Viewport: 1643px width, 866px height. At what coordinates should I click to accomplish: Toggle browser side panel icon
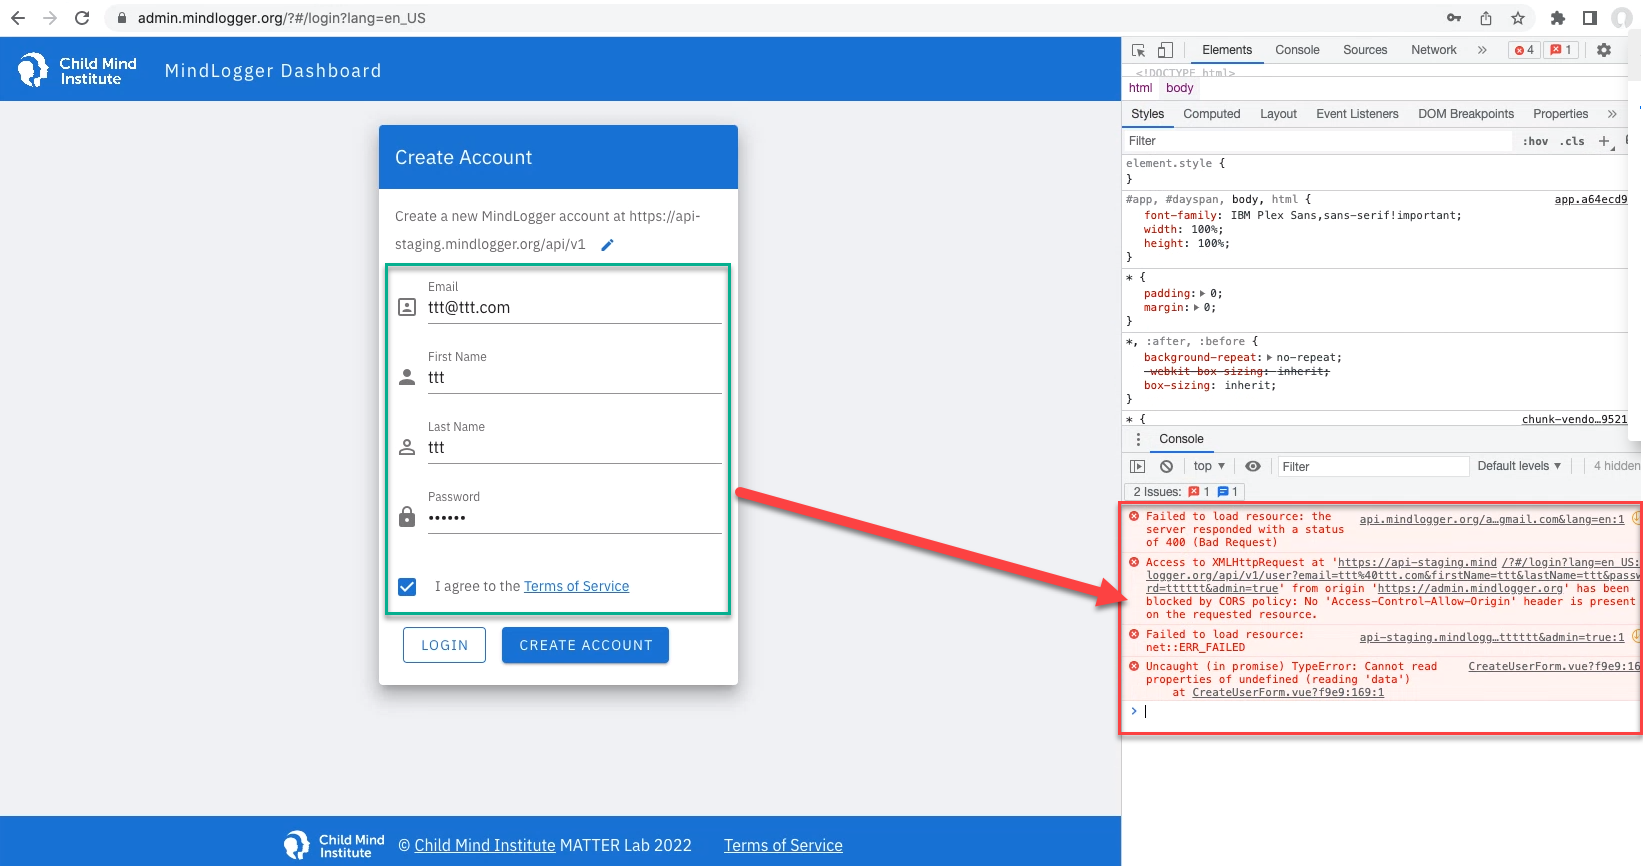pyautogui.click(x=1589, y=18)
